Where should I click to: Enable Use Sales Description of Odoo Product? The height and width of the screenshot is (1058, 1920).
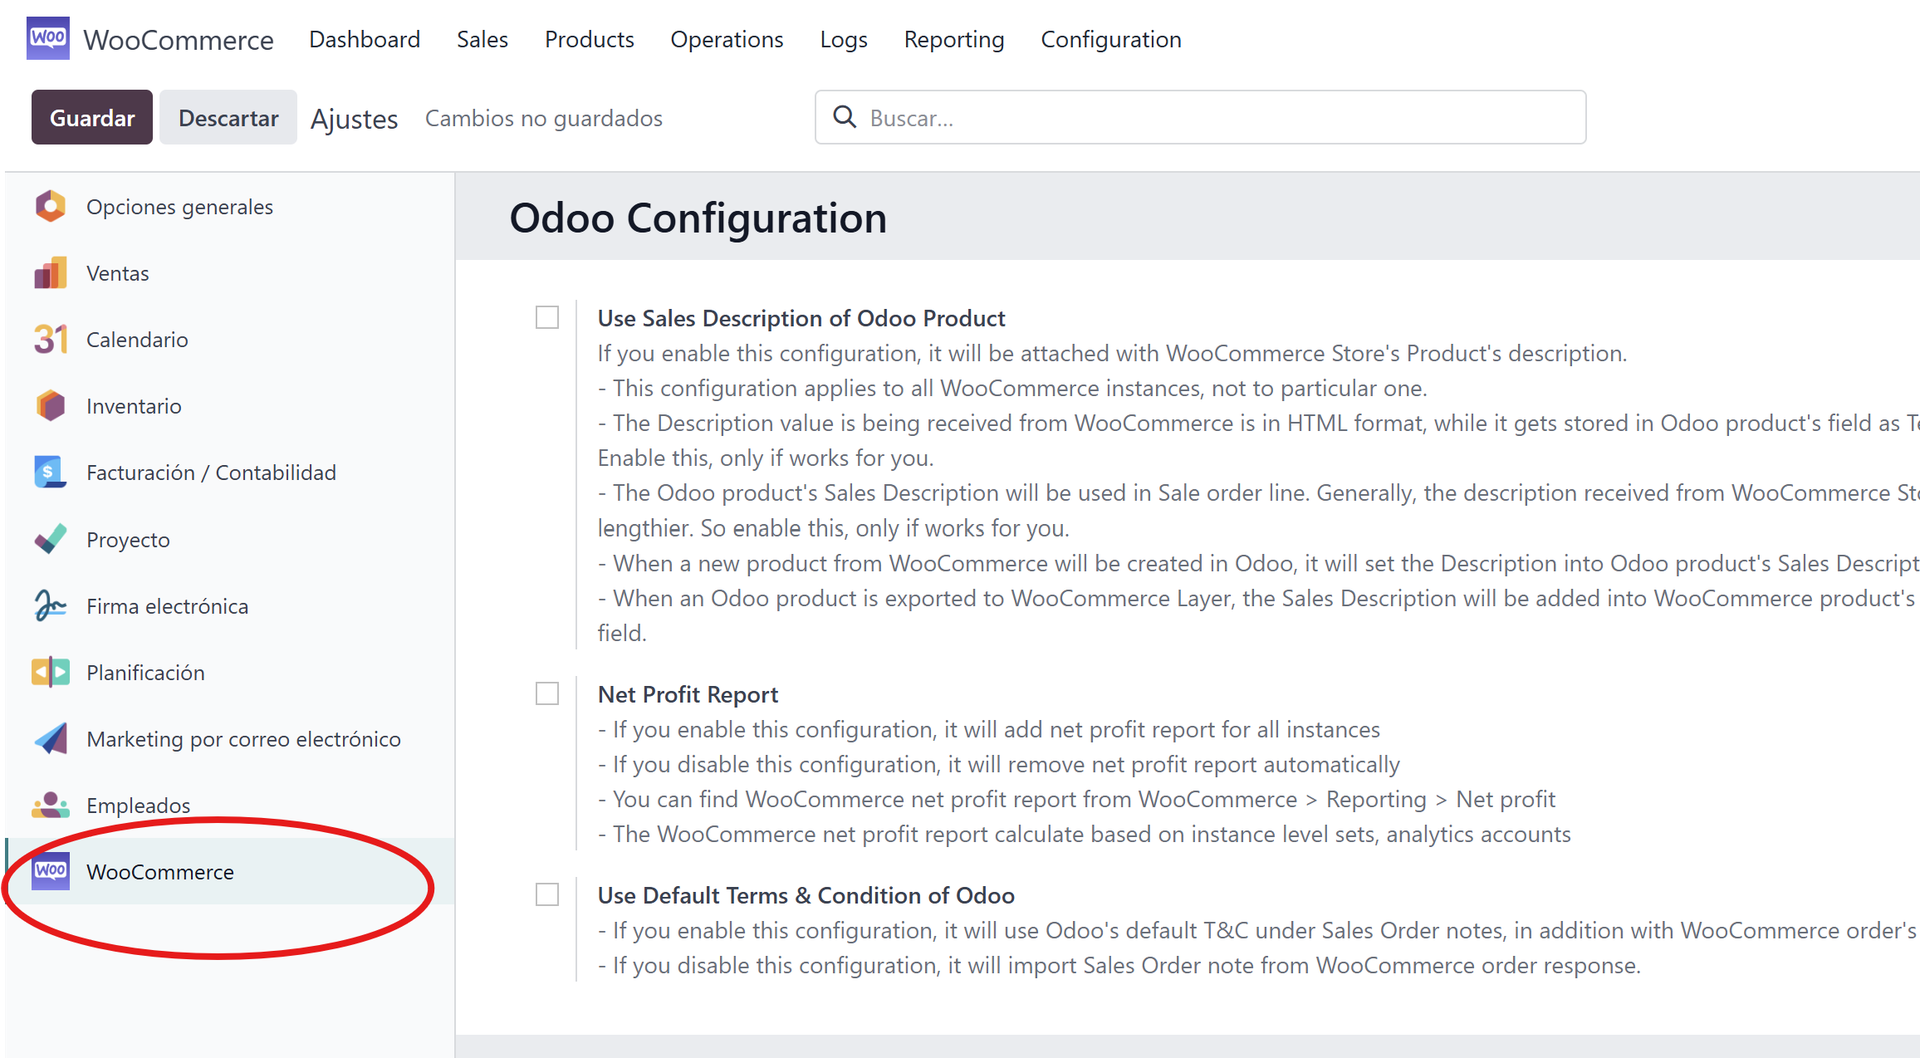(x=547, y=317)
